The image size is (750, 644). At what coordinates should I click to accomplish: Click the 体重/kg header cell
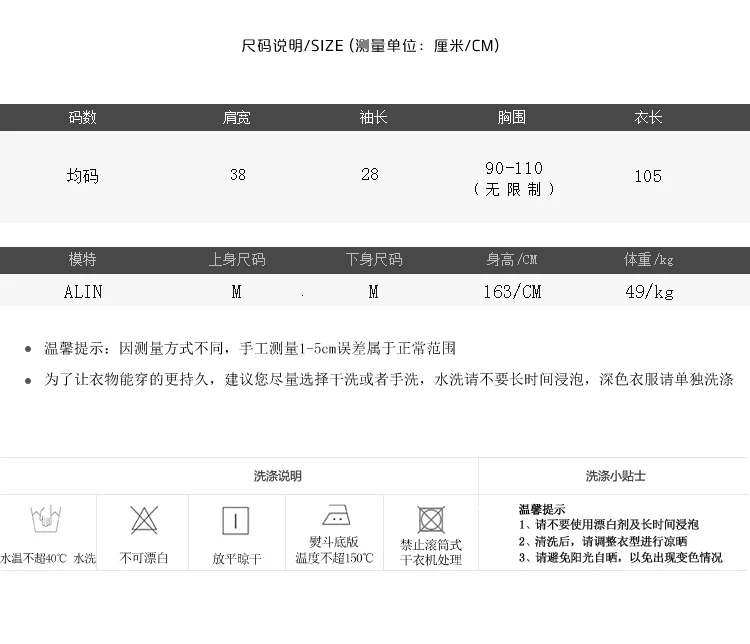coord(649,259)
